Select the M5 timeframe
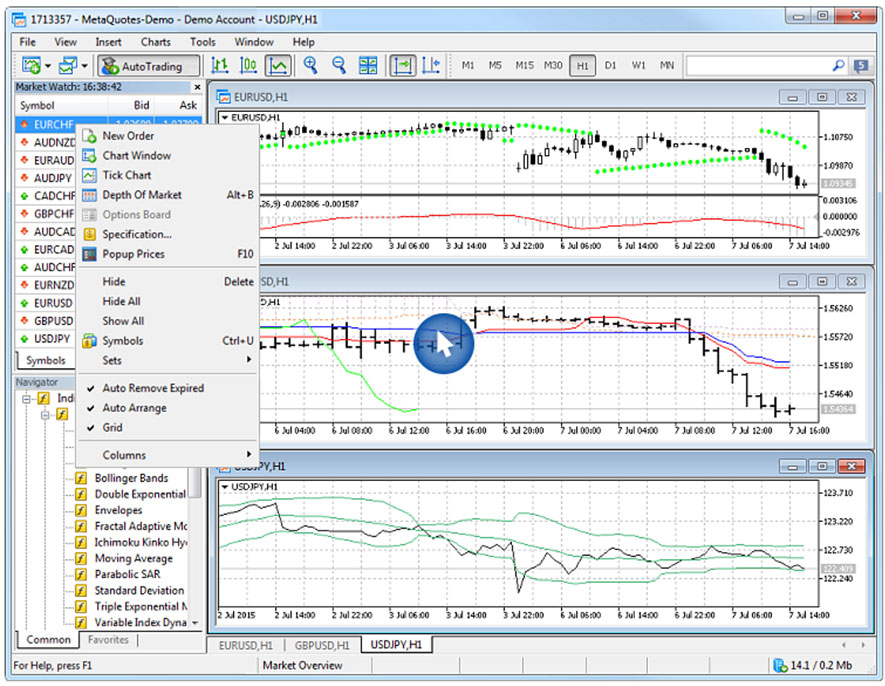The image size is (885, 686). (495, 65)
